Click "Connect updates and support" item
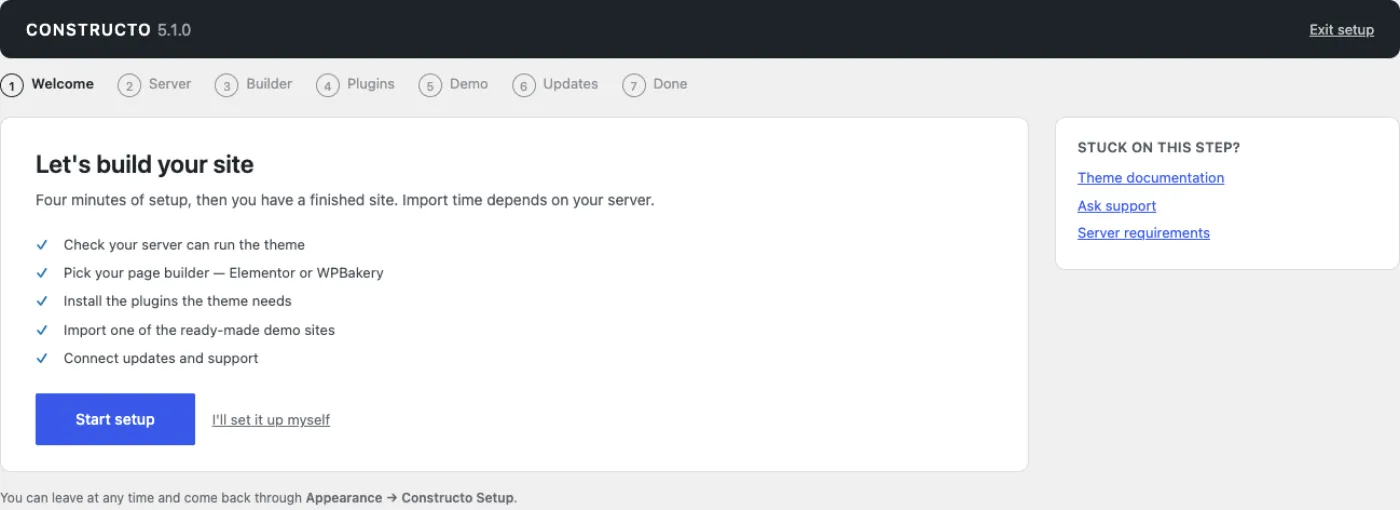 pos(161,358)
